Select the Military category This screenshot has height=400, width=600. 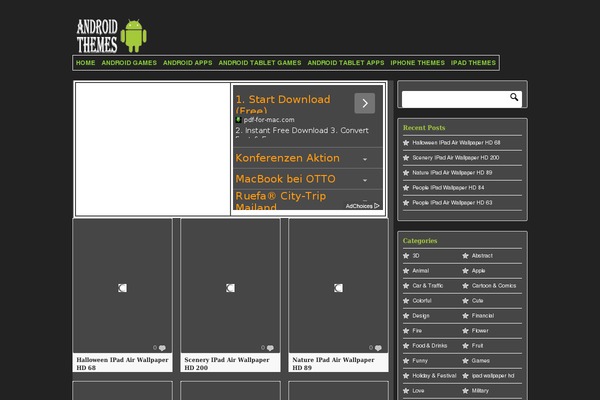pyautogui.click(x=480, y=390)
